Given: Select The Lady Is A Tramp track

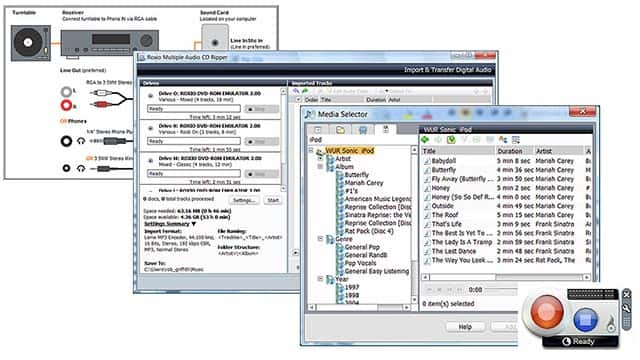Looking at the screenshot, I should 462,242.
